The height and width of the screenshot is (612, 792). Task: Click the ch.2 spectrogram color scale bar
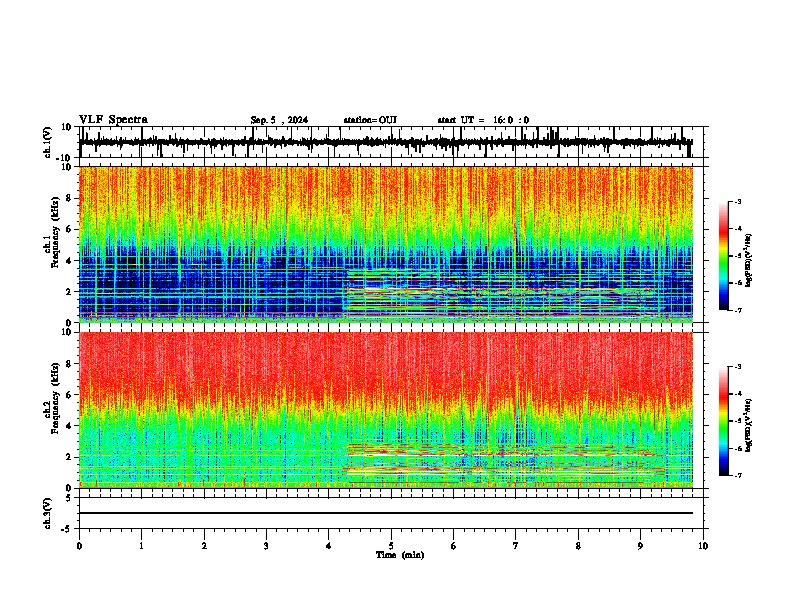(x=723, y=421)
